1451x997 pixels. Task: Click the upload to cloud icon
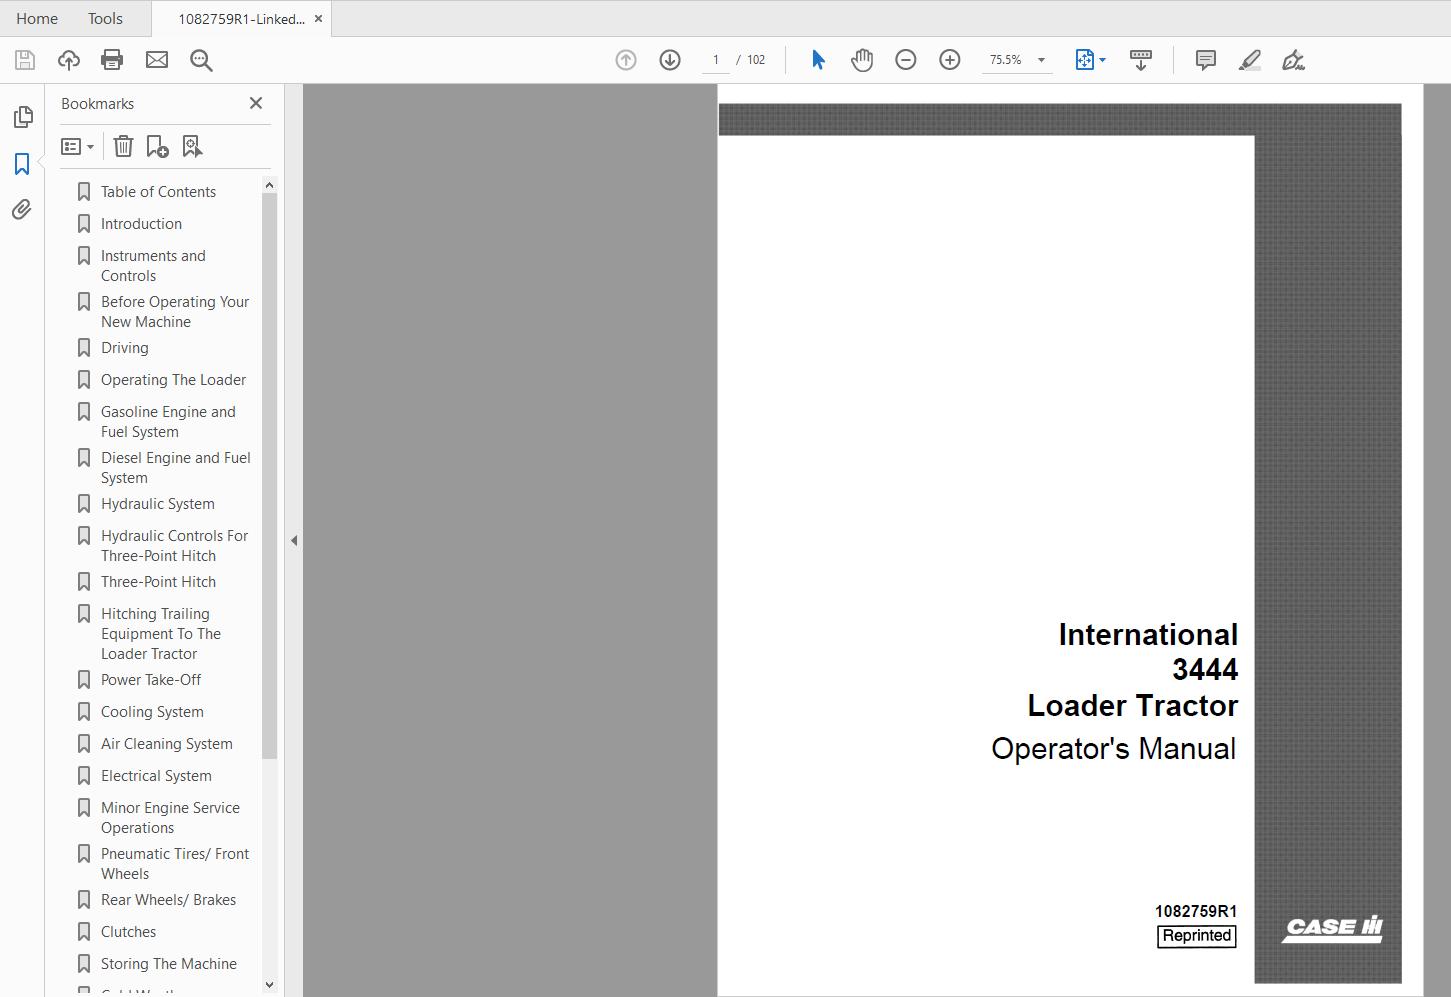(69, 60)
